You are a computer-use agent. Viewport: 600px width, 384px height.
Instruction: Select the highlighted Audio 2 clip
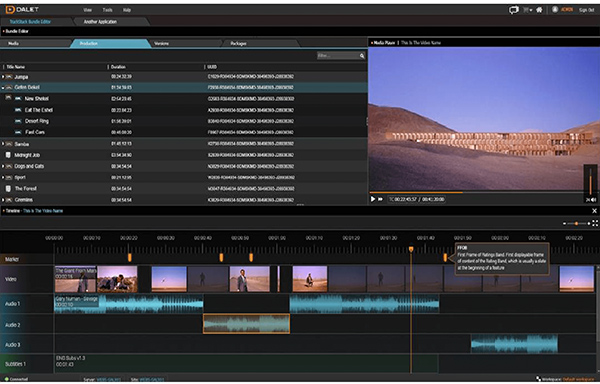pos(246,324)
